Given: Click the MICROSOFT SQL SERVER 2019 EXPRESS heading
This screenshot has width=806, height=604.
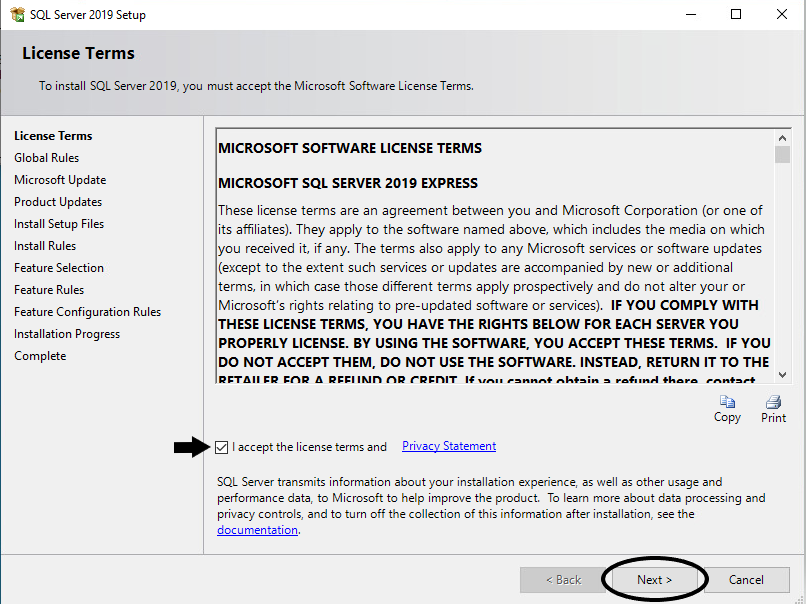Looking at the screenshot, I should pyautogui.click(x=348, y=183).
